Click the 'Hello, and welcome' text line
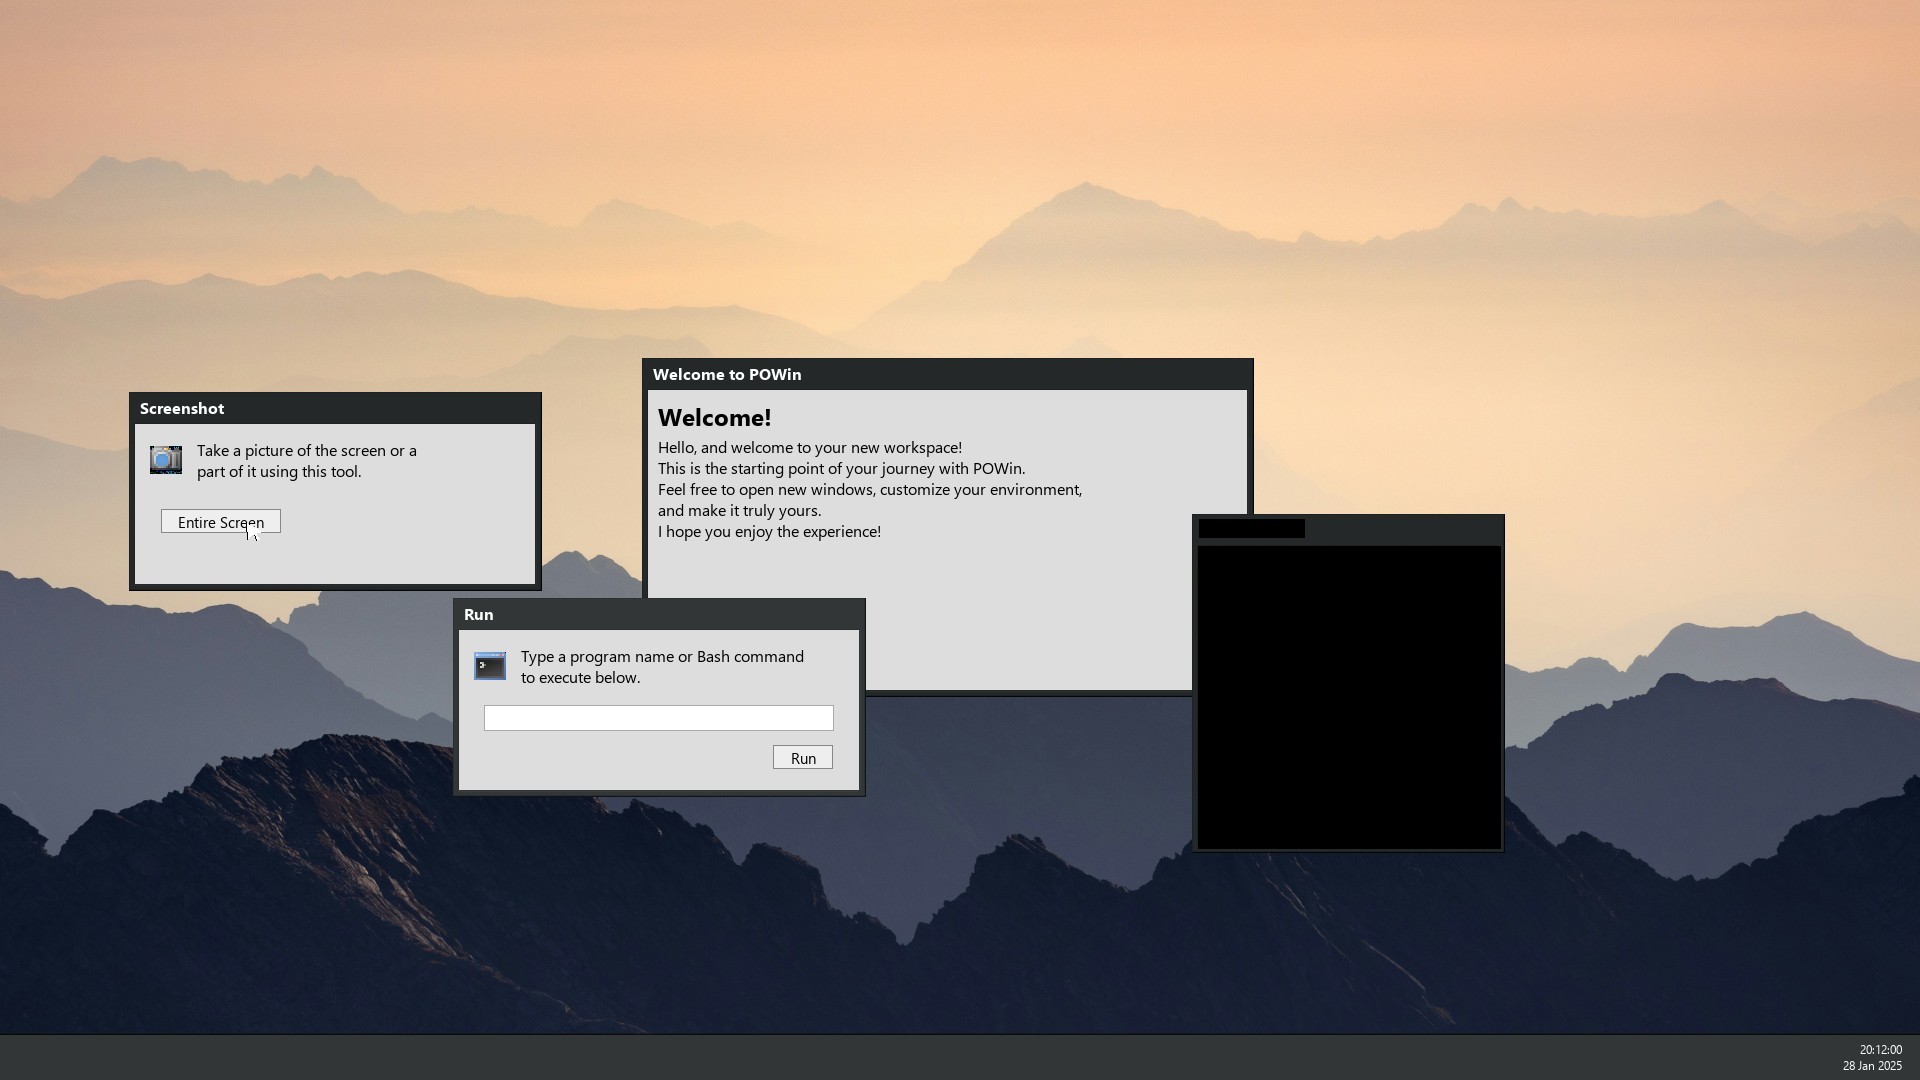The width and height of the screenshot is (1920, 1080). pos(809,448)
